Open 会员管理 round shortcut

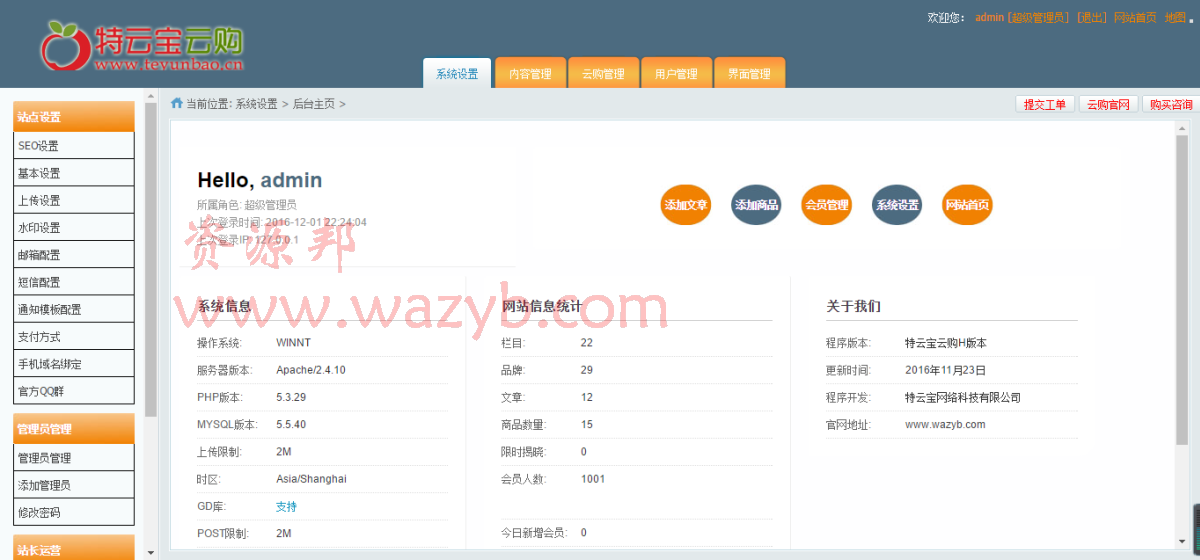[x=826, y=205]
